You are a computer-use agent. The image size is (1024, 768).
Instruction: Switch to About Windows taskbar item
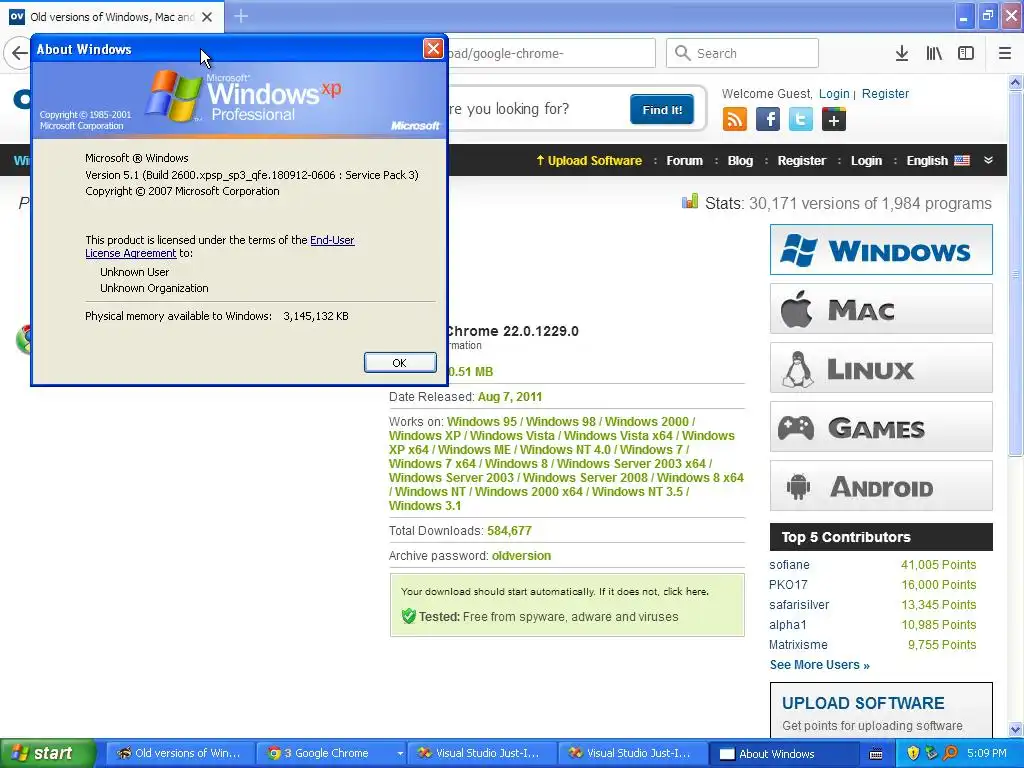(x=782, y=753)
